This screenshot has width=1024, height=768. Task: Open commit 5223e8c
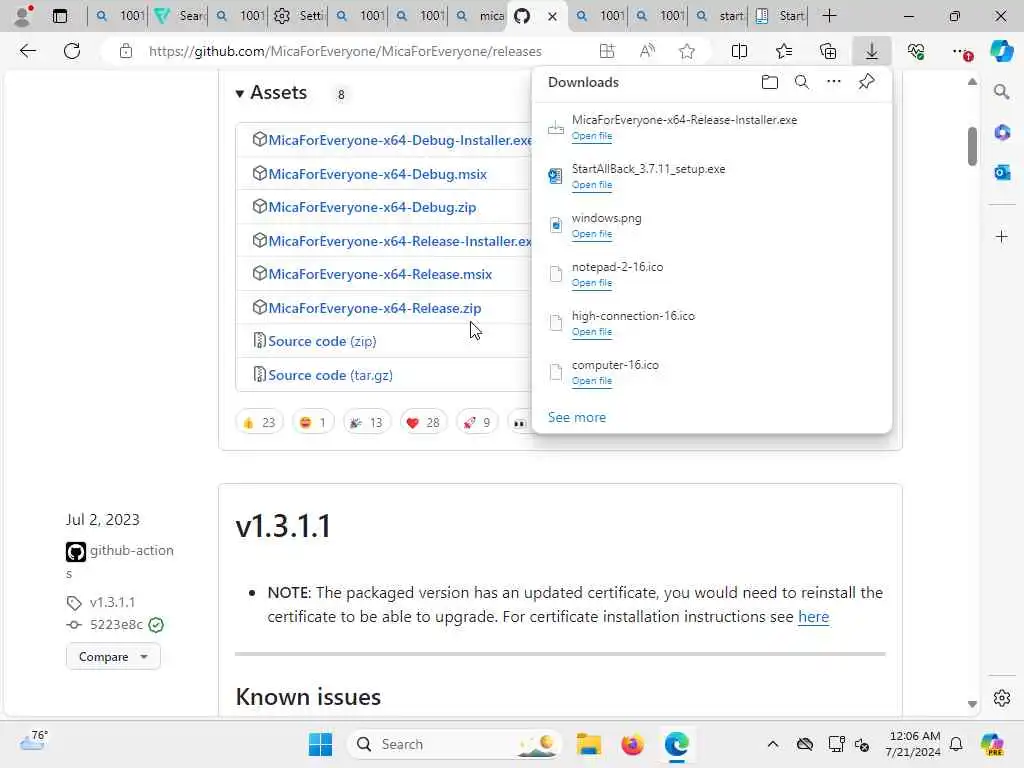(116, 624)
